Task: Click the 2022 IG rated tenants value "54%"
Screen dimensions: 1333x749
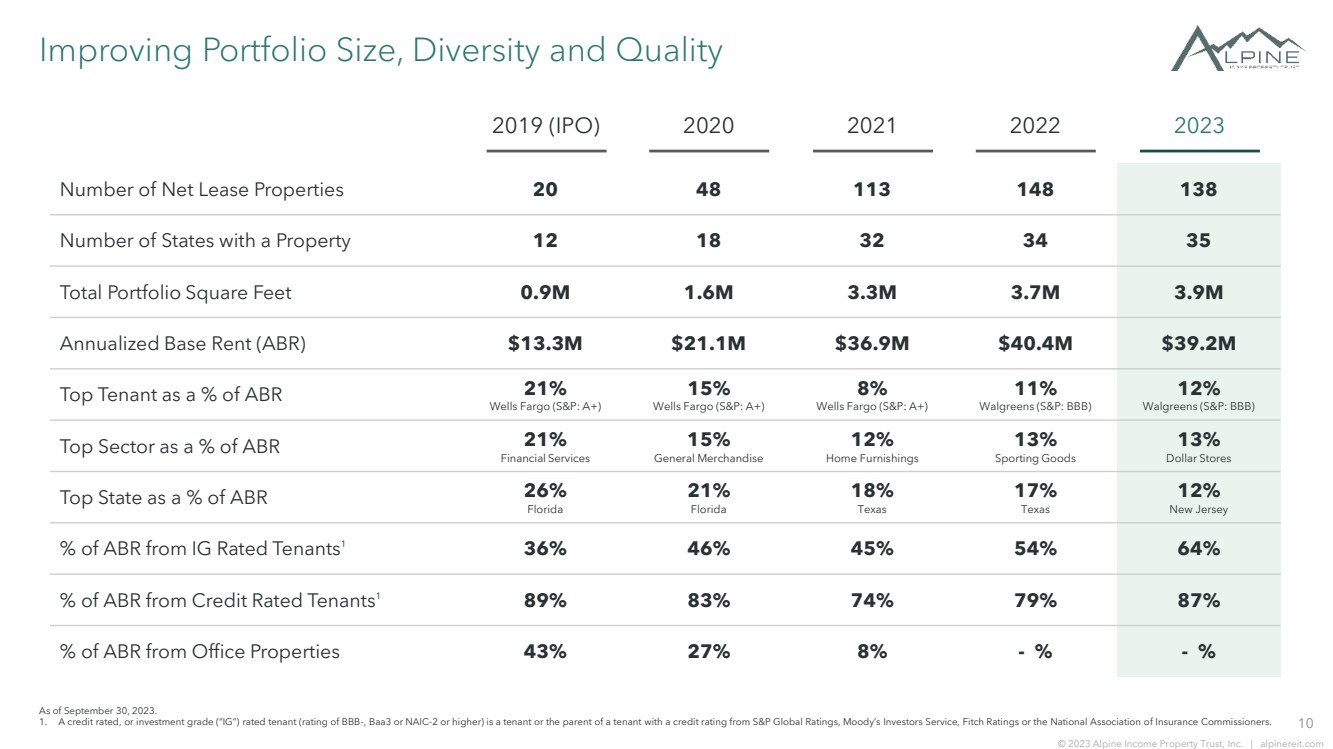Action: click(x=1035, y=548)
